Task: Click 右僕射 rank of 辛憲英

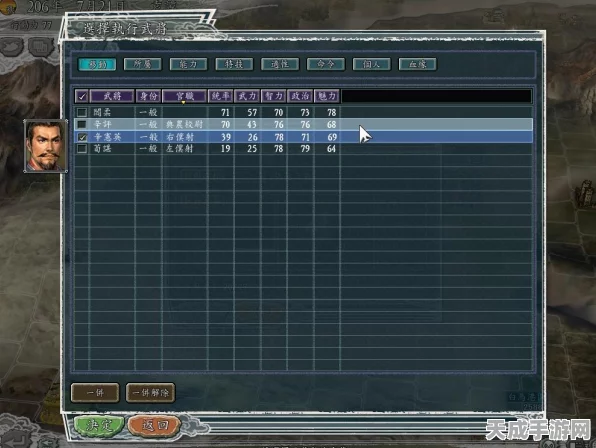Action: tap(179, 137)
